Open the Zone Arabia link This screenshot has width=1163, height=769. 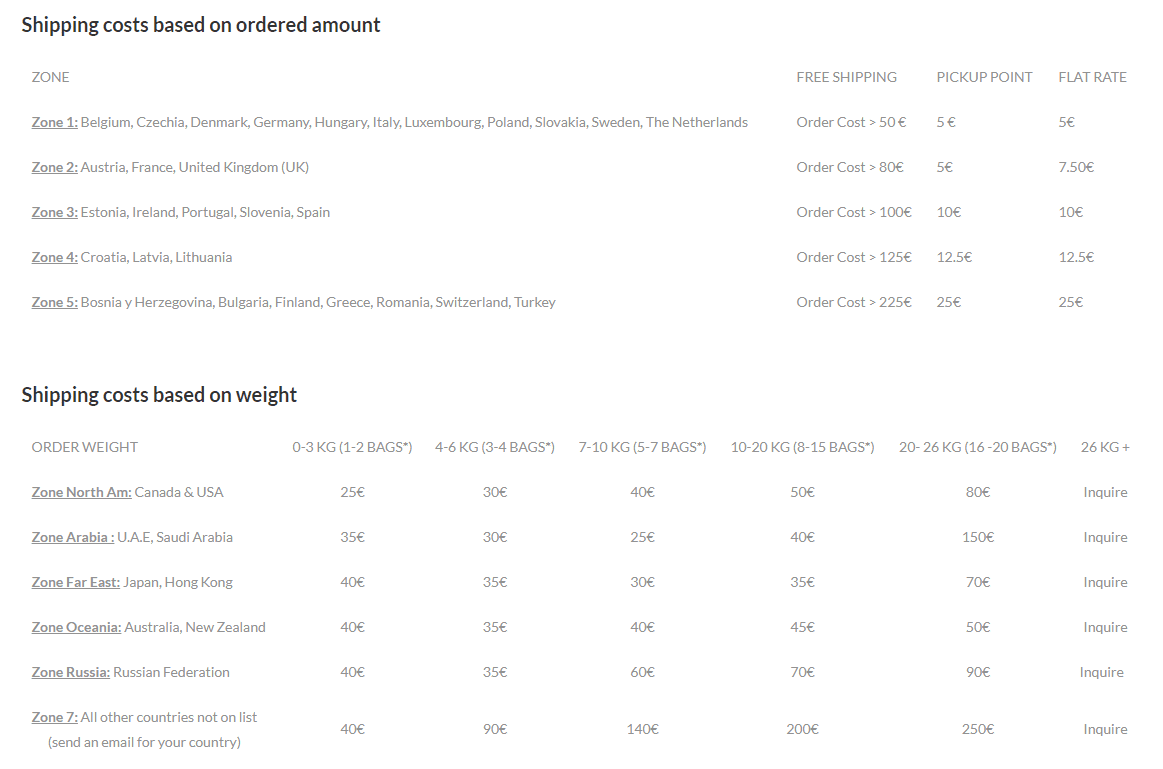73,538
